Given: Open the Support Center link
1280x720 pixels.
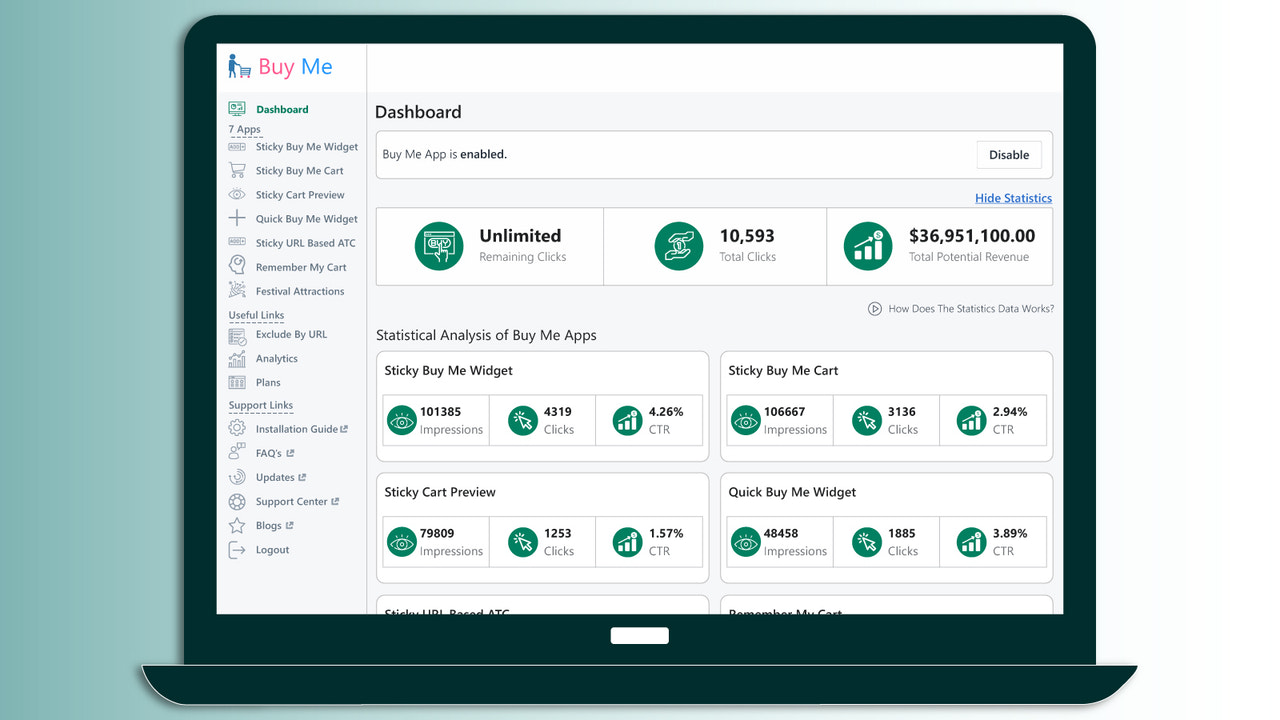Looking at the screenshot, I should tap(290, 501).
